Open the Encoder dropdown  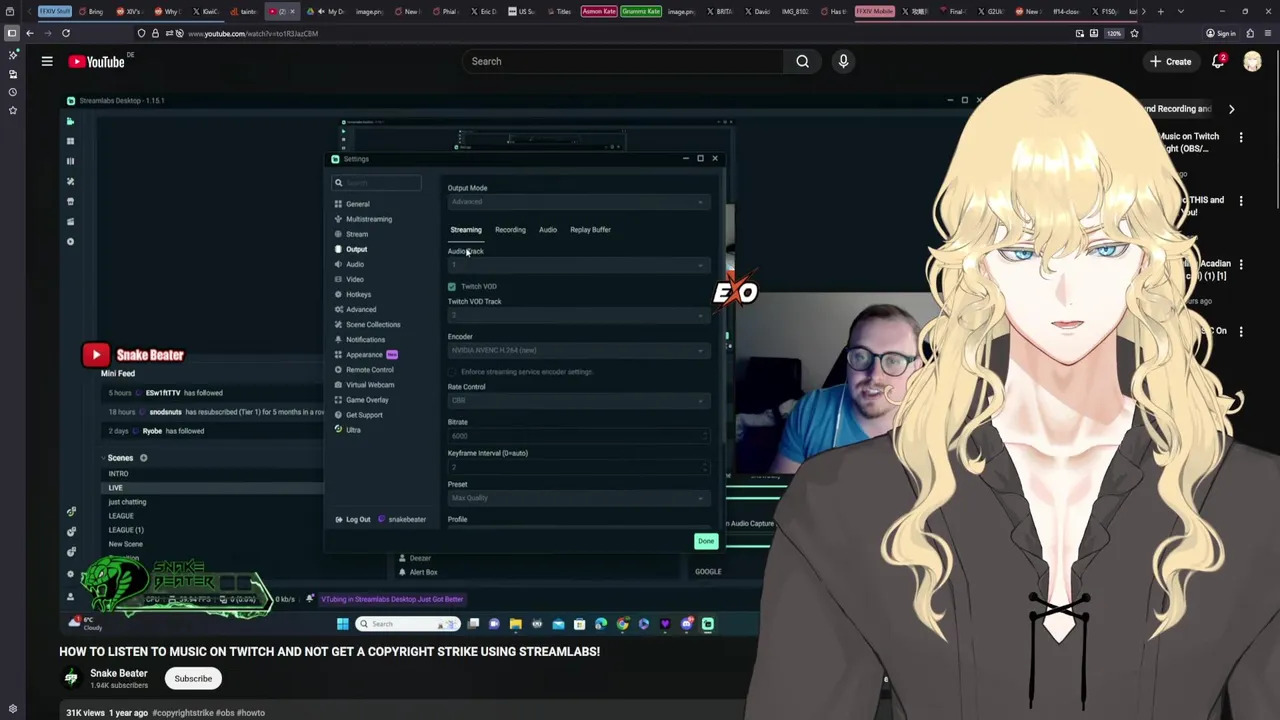[577, 350]
